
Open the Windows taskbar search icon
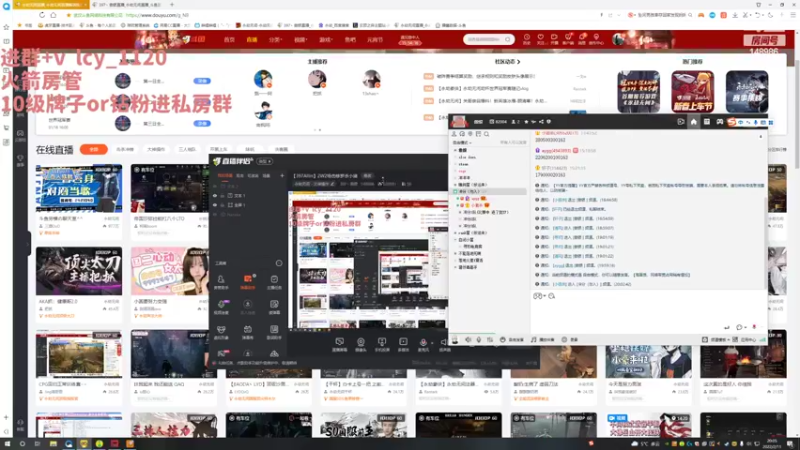(x=22, y=444)
